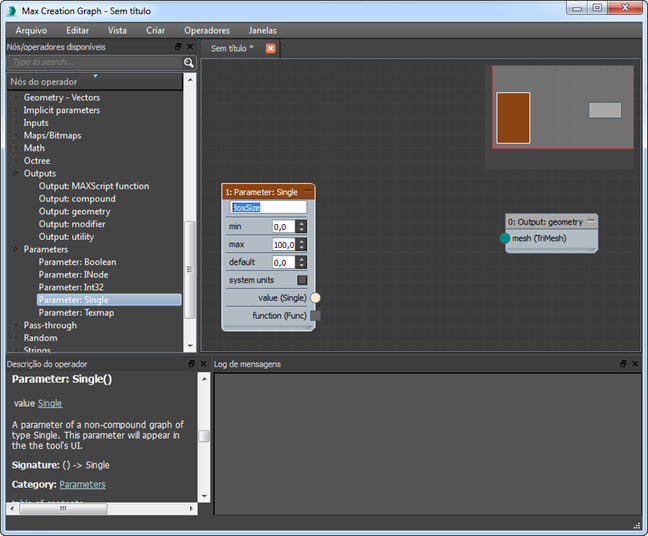Expand the Math tree category
This screenshot has height=536, width=648.
(x=15, y=148)
